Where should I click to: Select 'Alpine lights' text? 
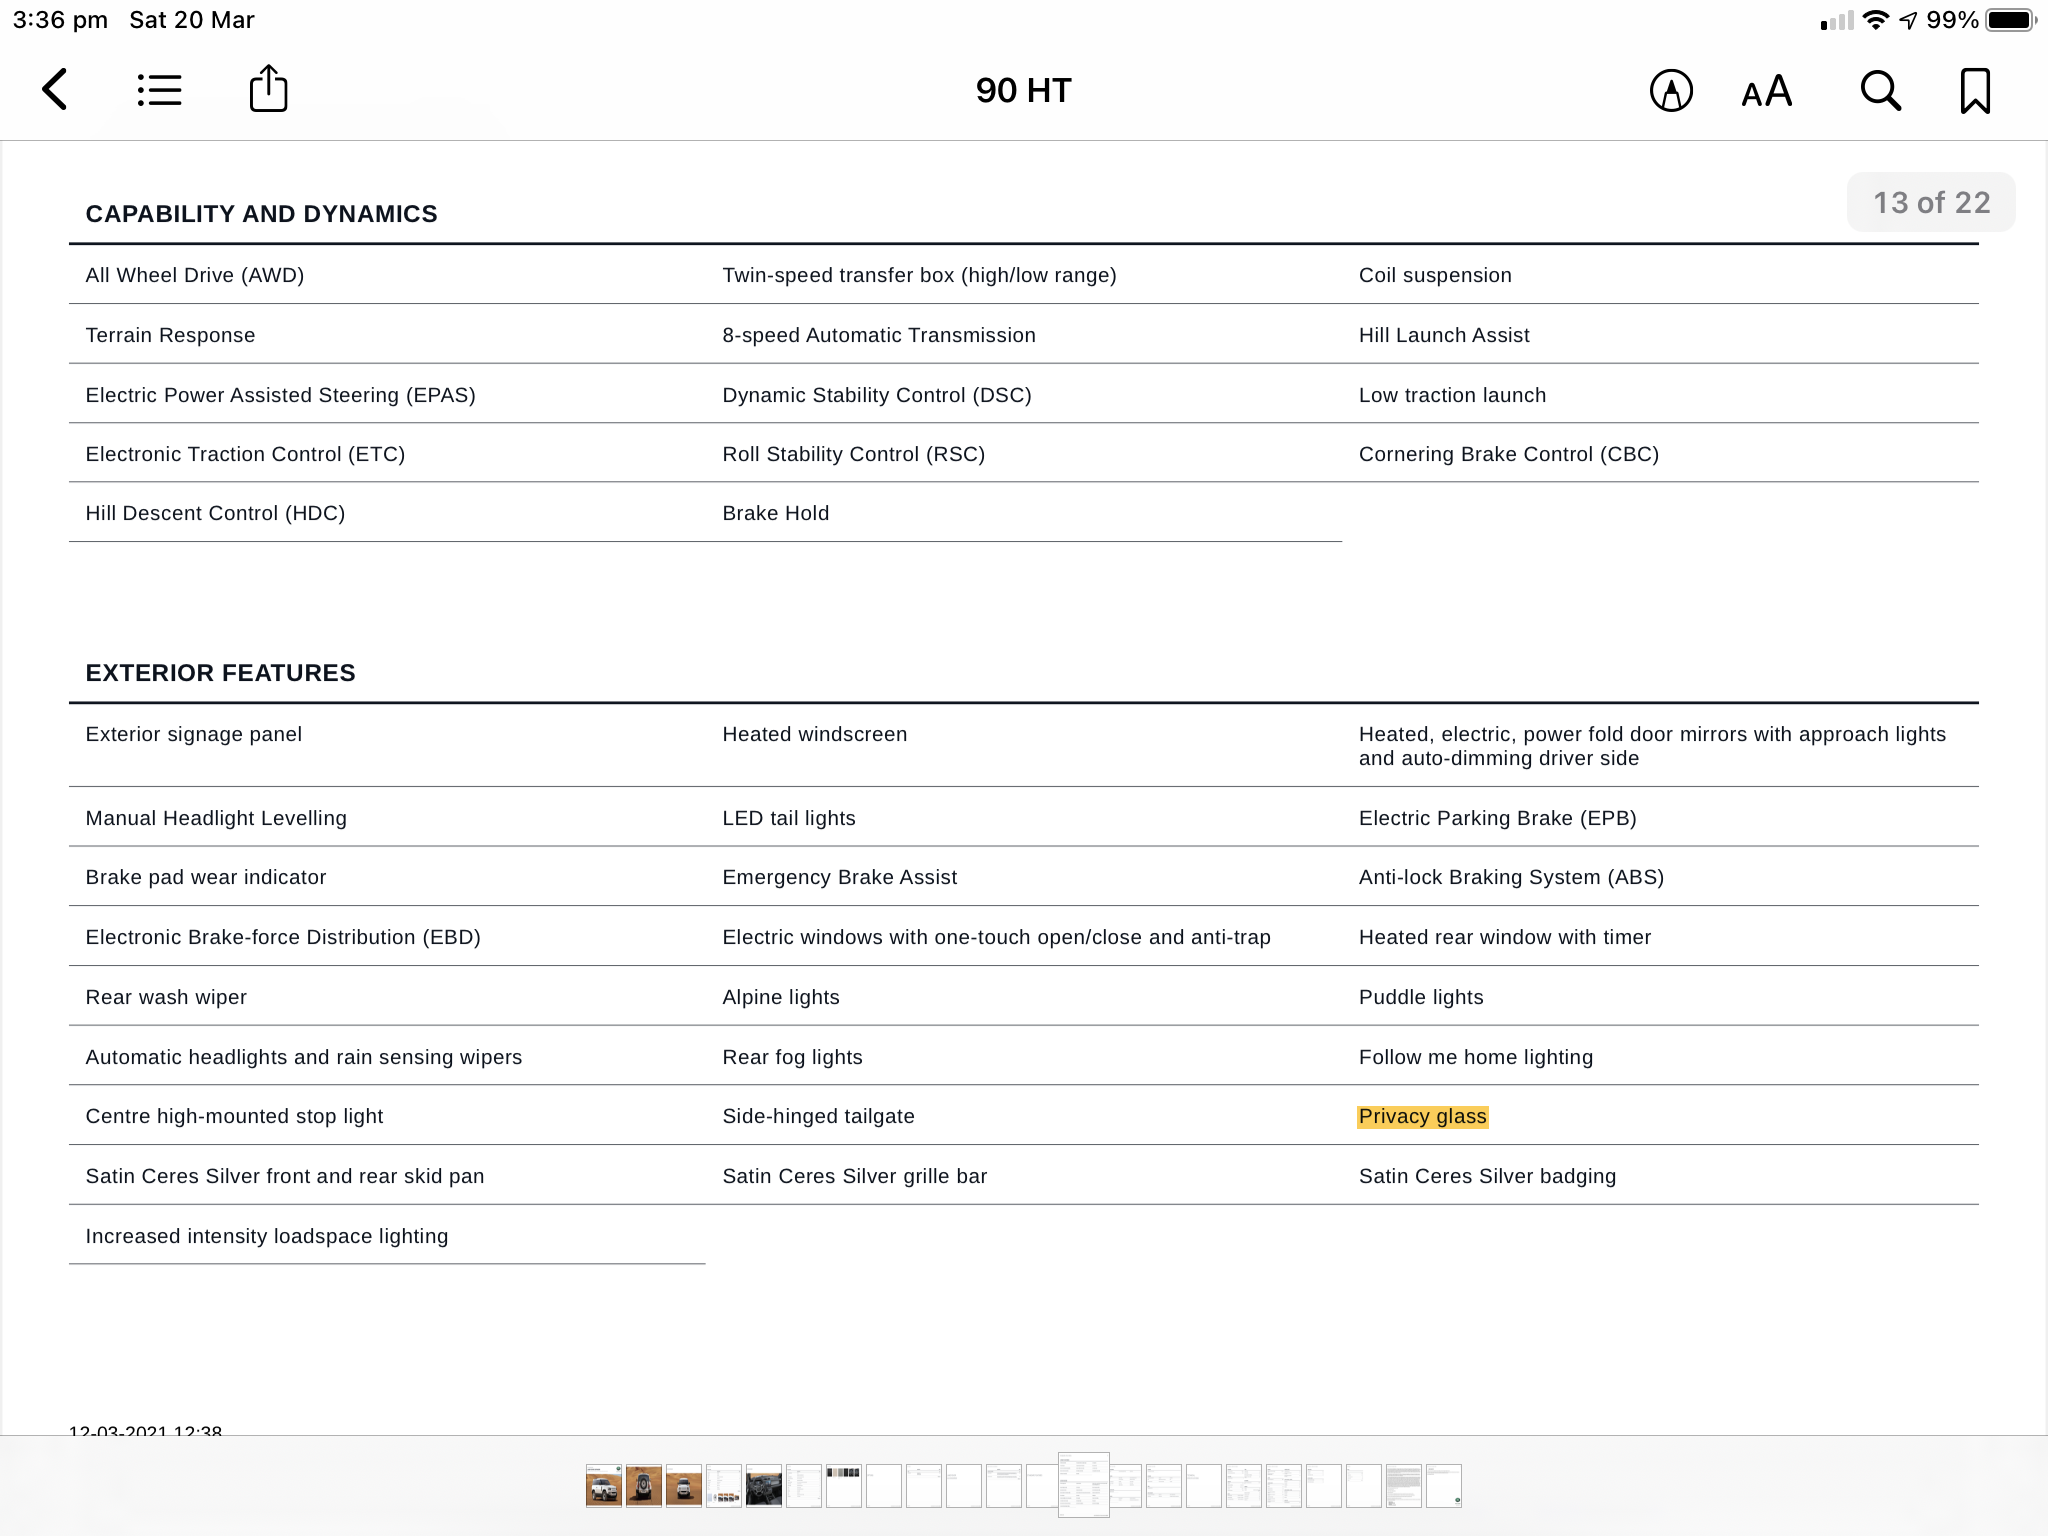[x=781, y=997]
